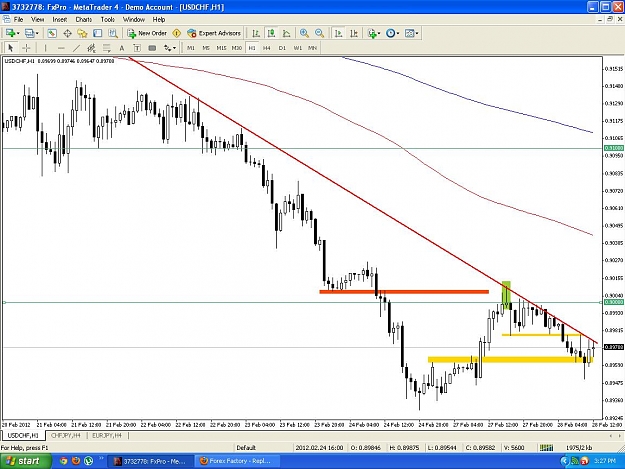Click the 'Default' profile in status bar

(x=246, y=447)
